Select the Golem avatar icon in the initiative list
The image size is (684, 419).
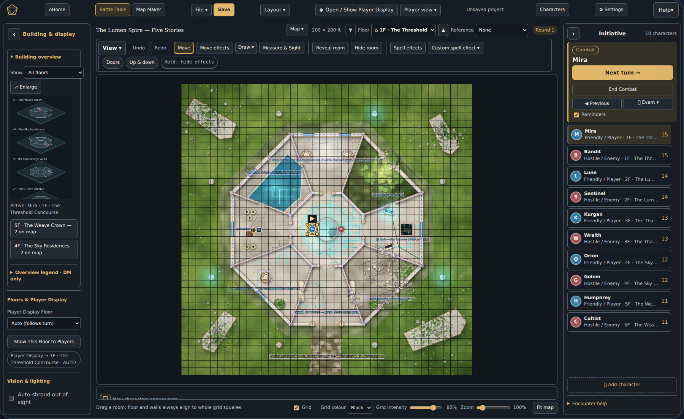click(576, 280)
